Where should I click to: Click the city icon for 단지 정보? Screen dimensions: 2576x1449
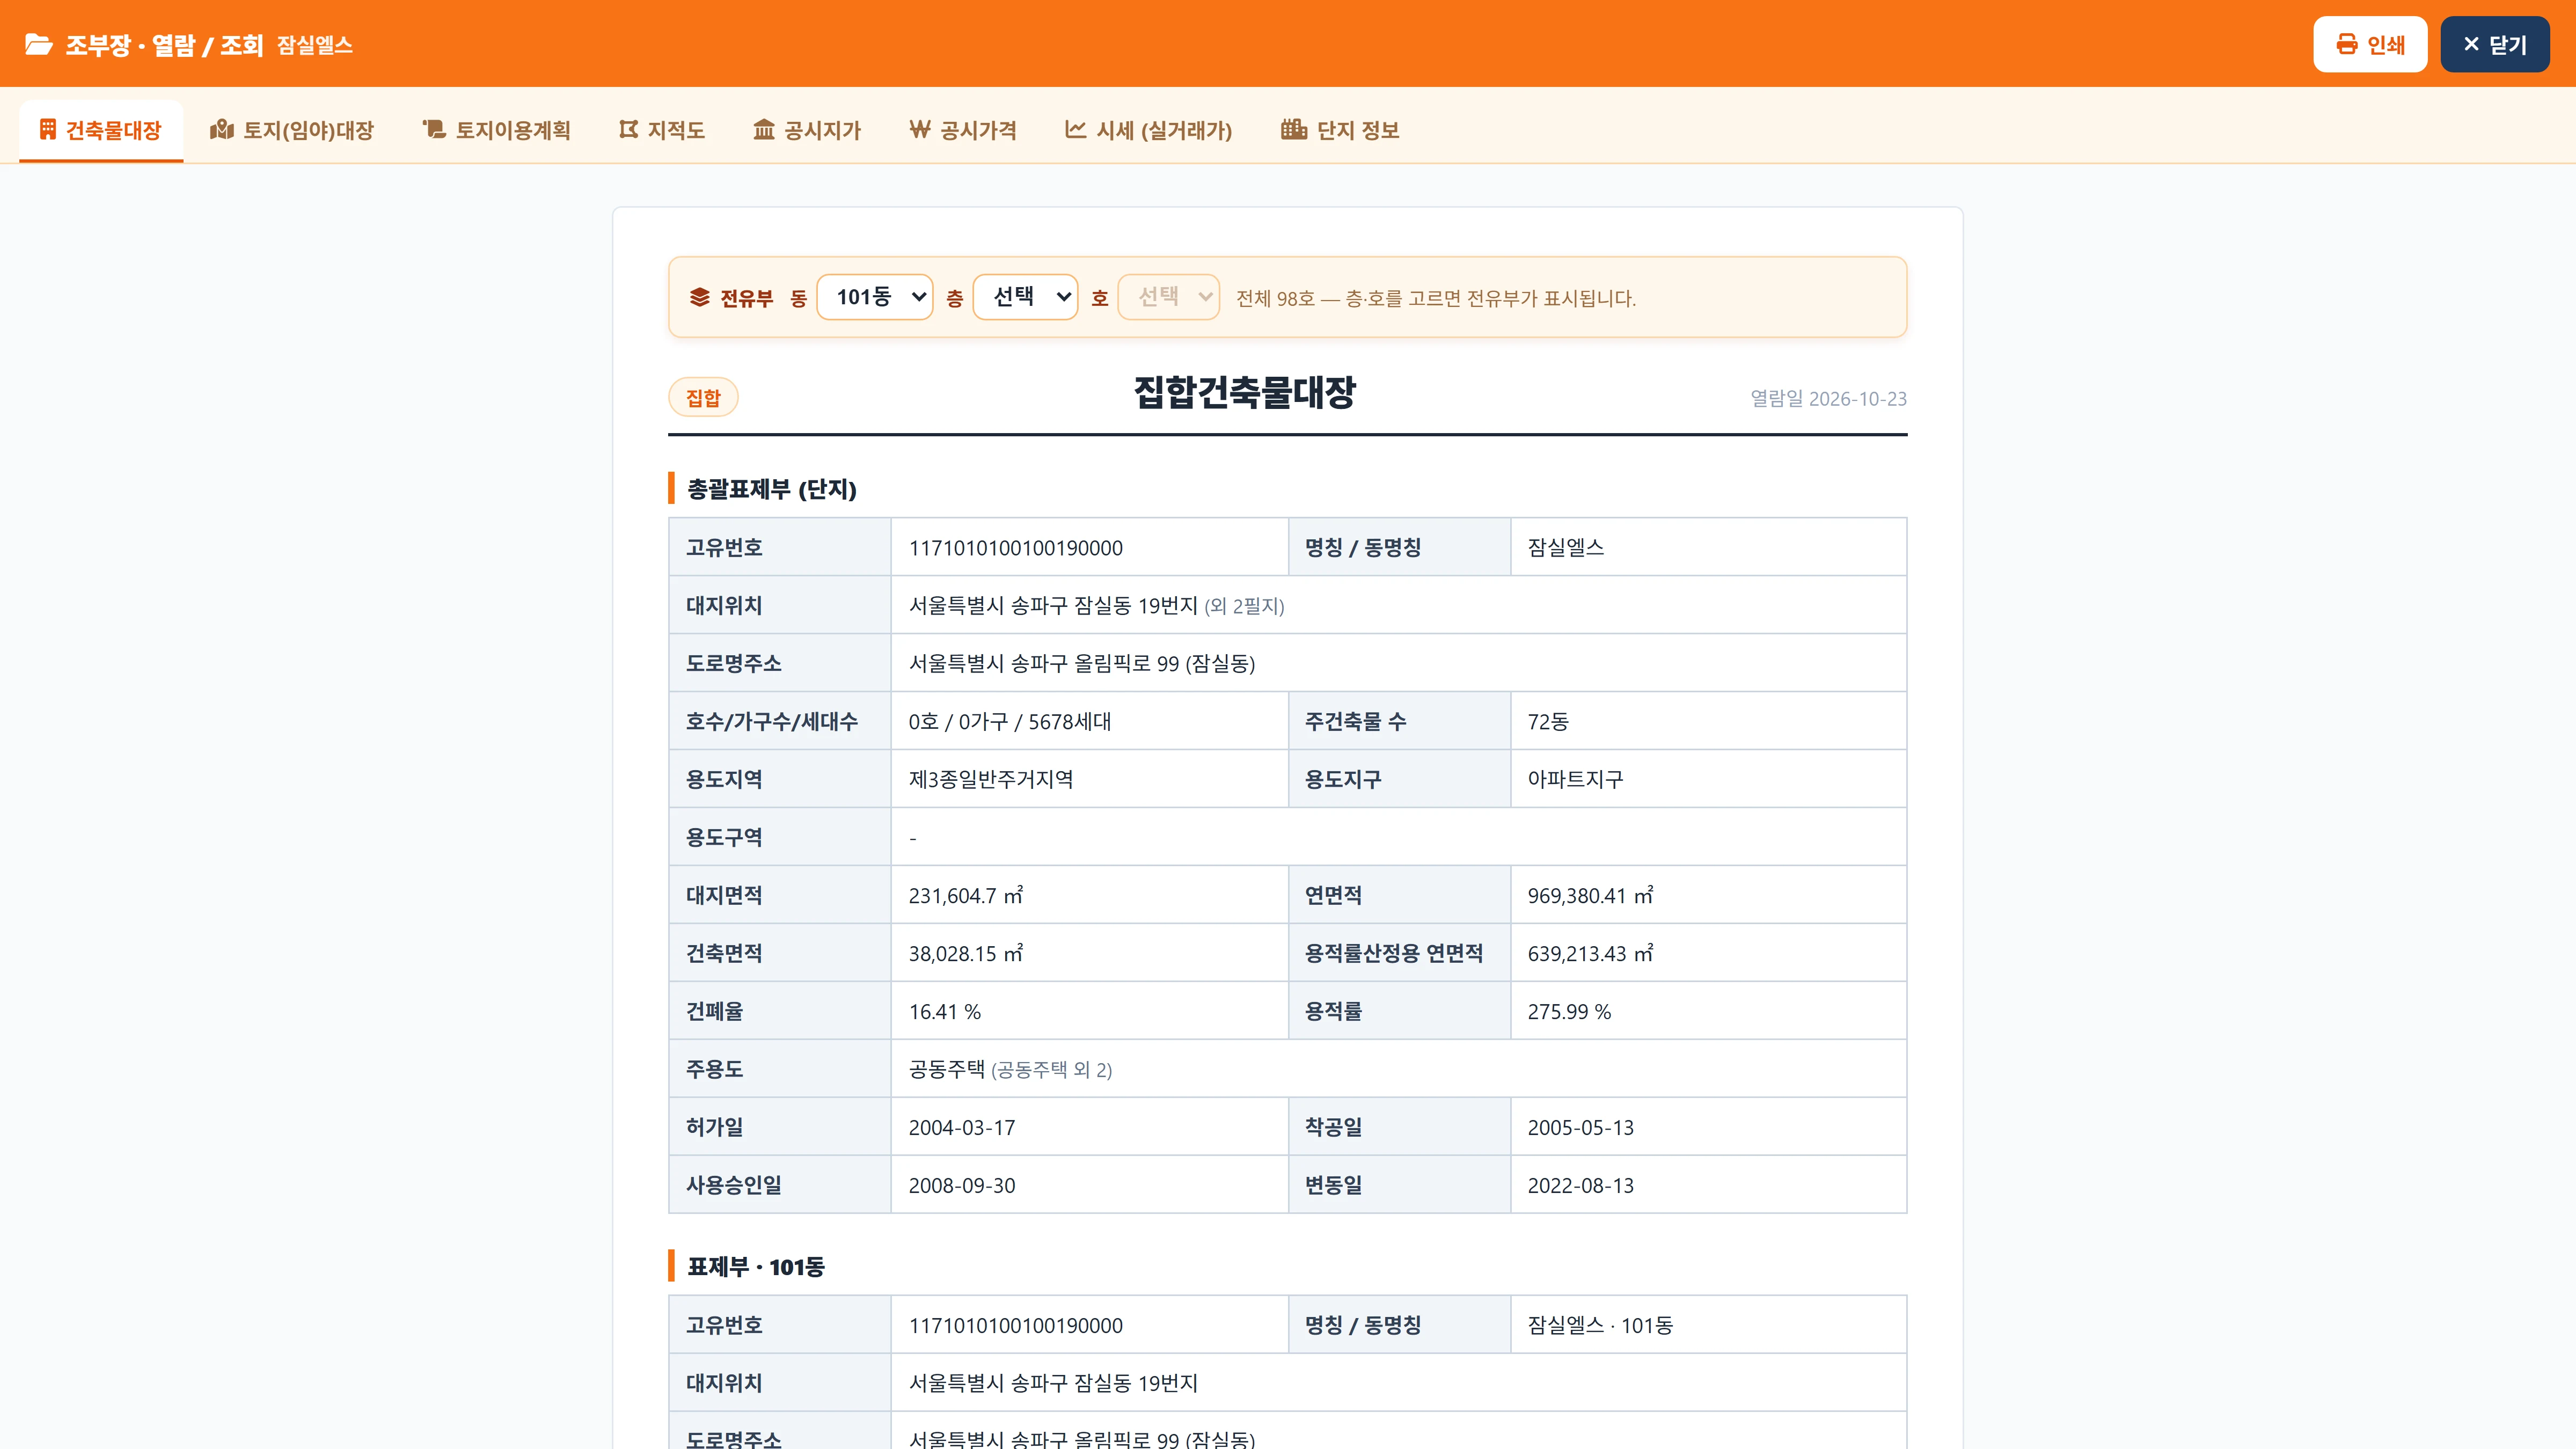coord(1294,129)
